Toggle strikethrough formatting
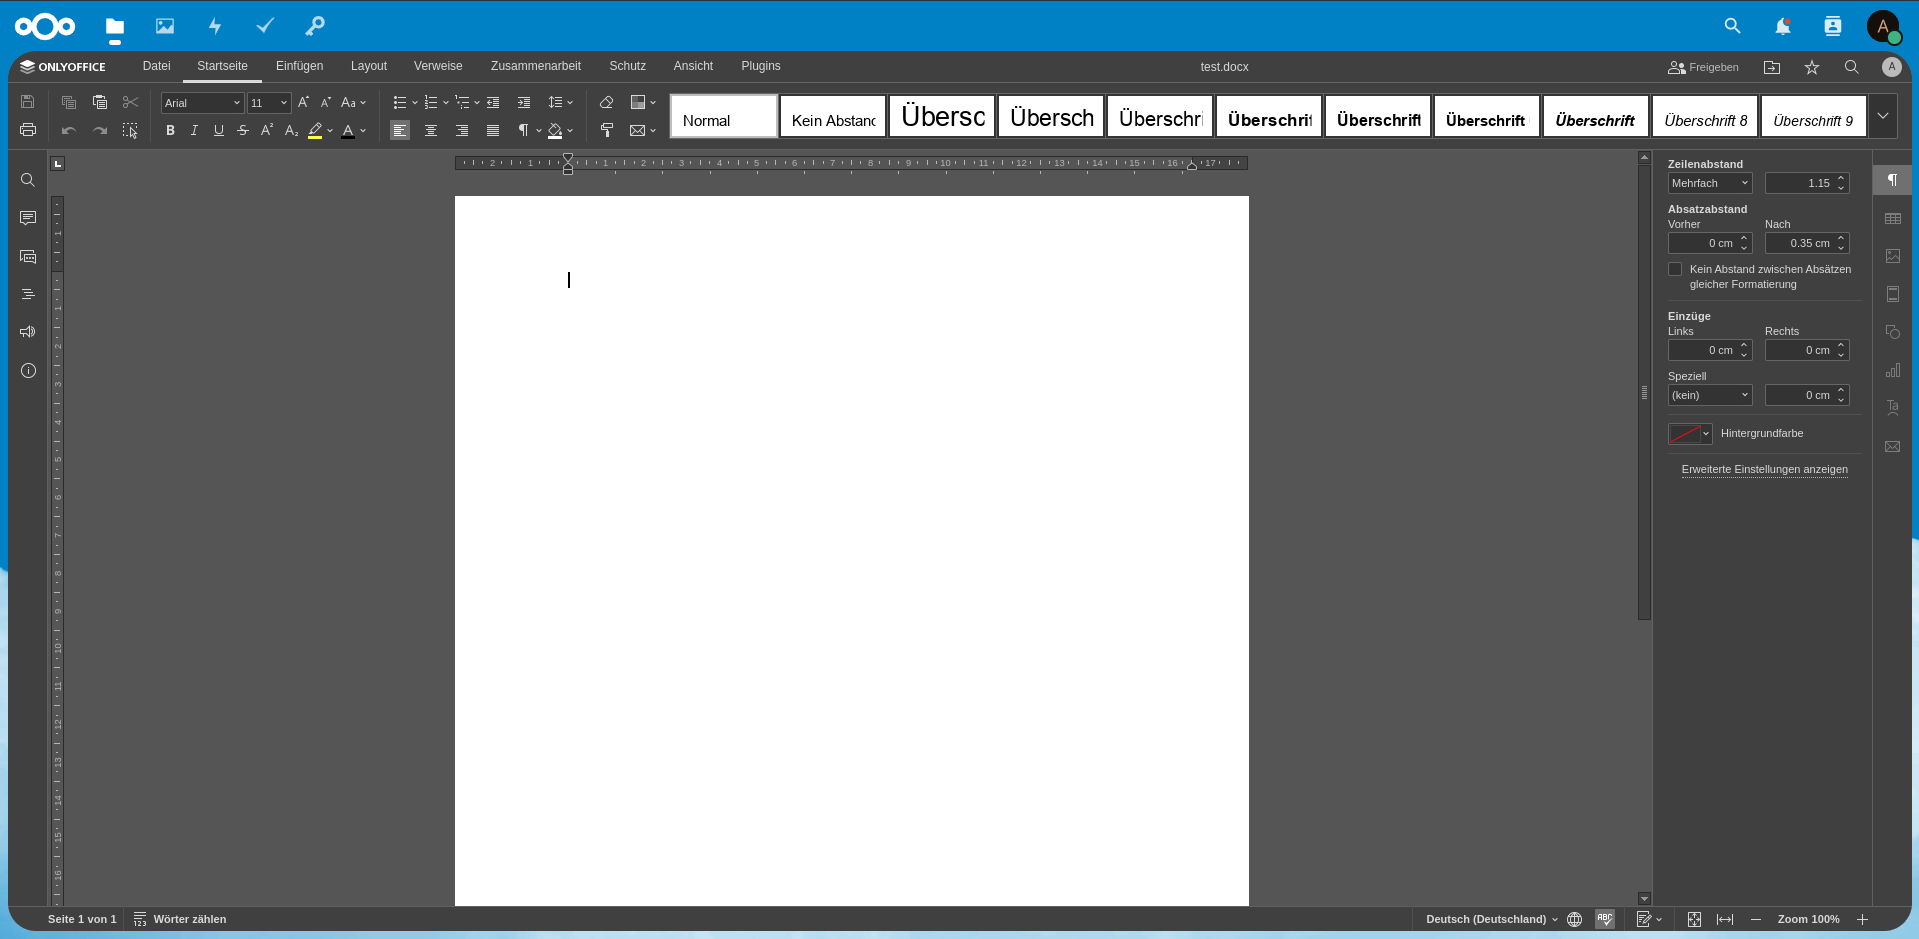The width and height of the screenshot is (1919, 939). coord(243,130)
